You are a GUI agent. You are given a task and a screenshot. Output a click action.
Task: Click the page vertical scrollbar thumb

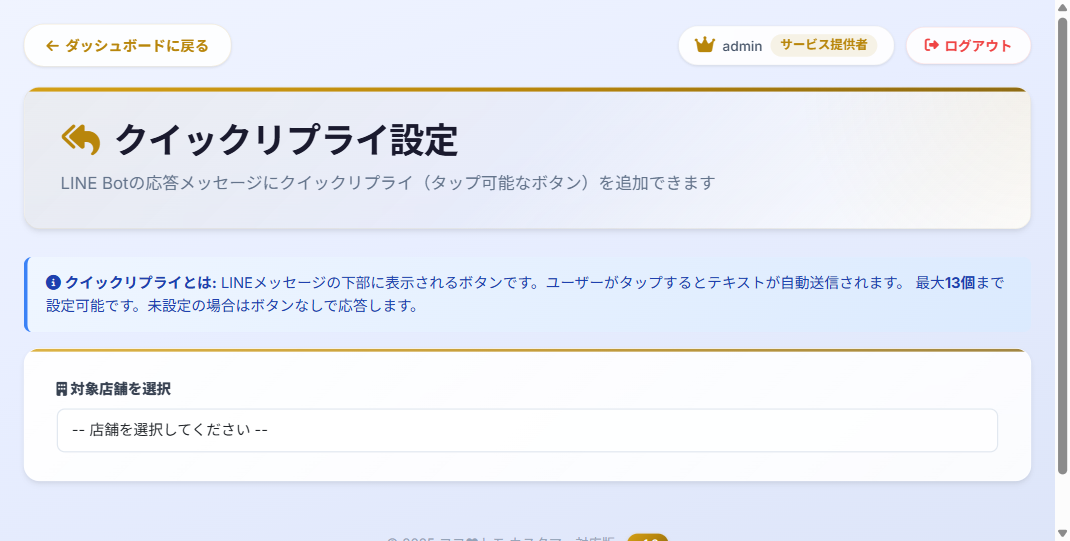[x=1062, y=246]
